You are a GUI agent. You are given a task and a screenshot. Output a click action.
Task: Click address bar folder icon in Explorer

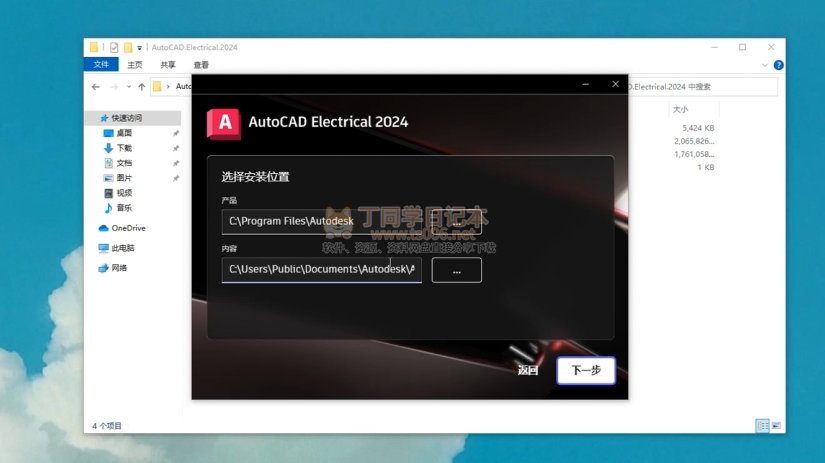coord(157,87)
